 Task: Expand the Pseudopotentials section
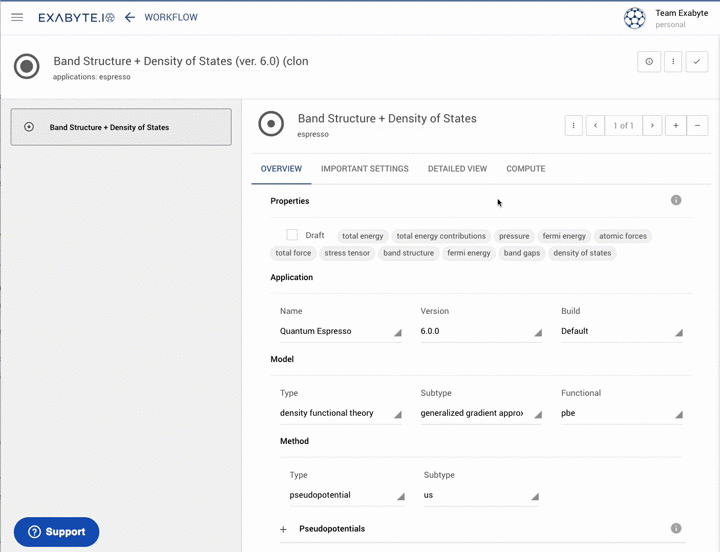pyautogui.click(x=283, y=529)
